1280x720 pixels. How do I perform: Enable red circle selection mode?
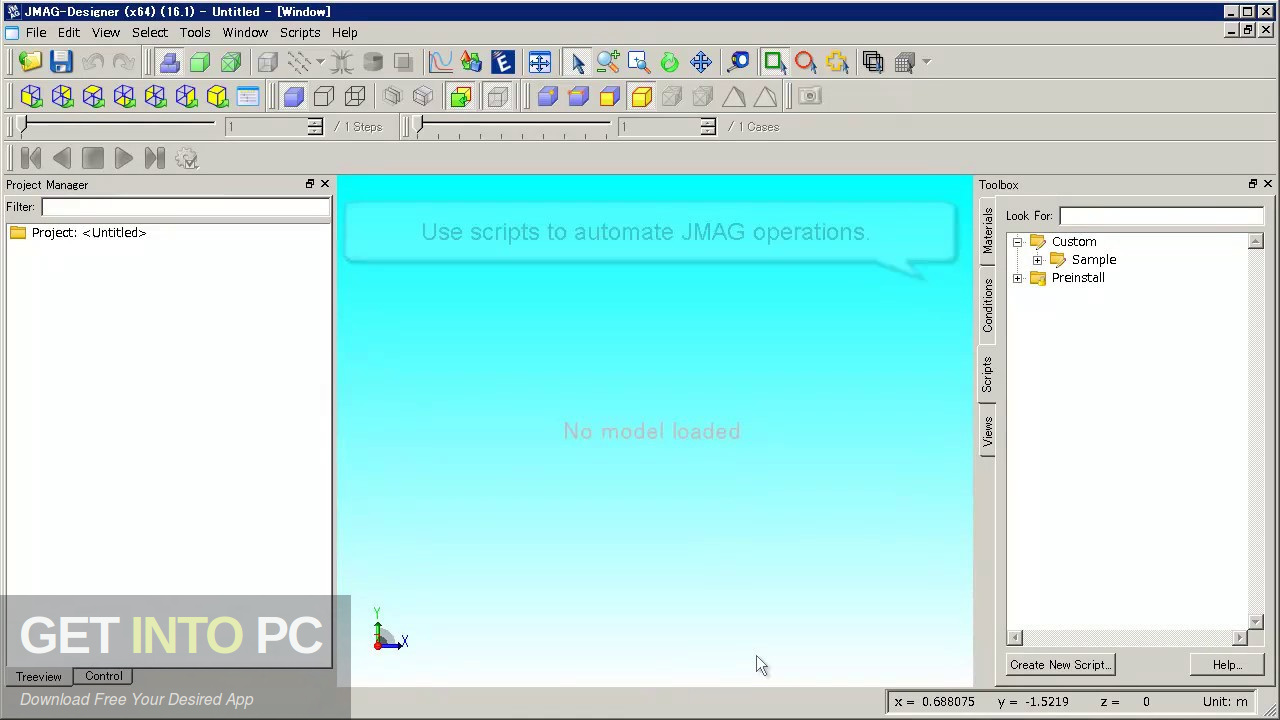(x=805, y=62)
